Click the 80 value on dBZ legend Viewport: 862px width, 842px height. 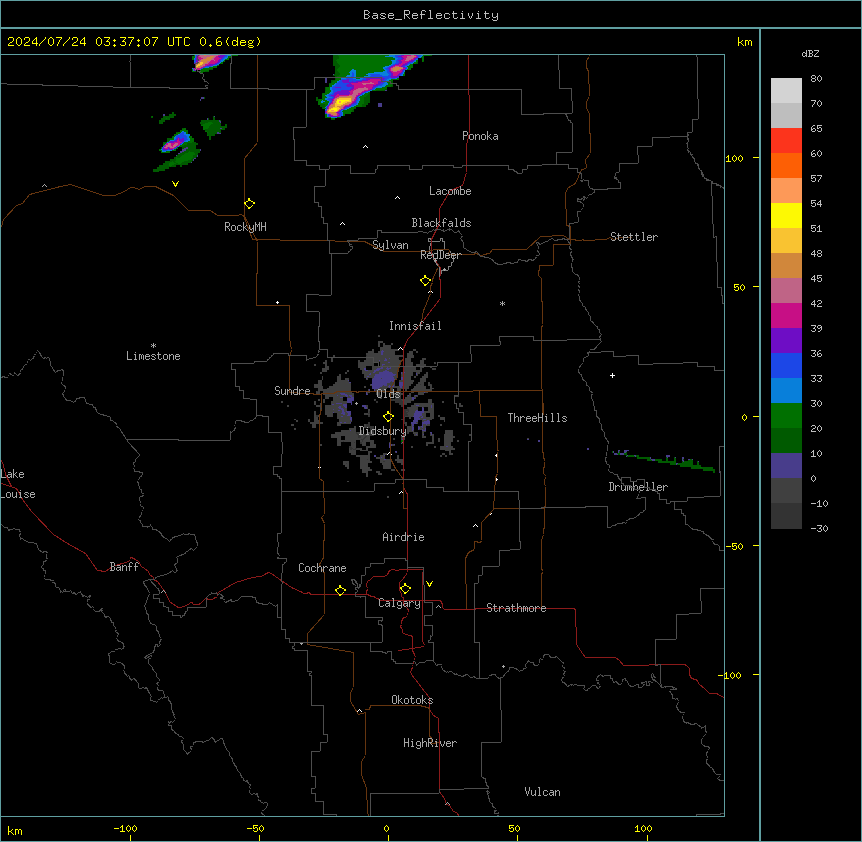[816, 79]
